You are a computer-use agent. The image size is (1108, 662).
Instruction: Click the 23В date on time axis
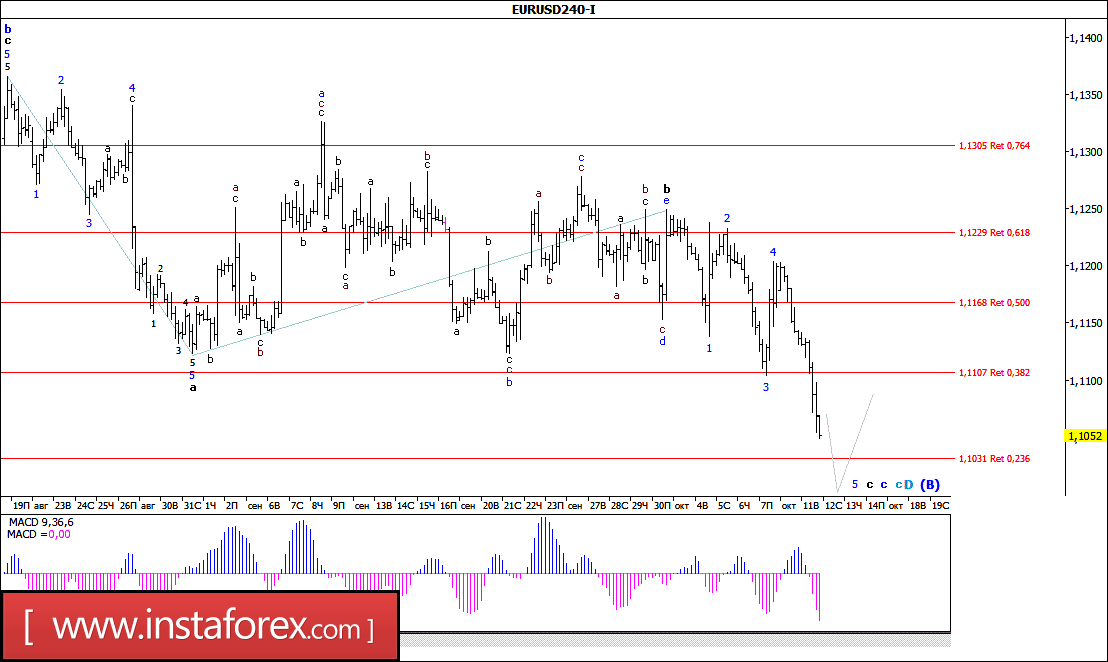[63, 505]
